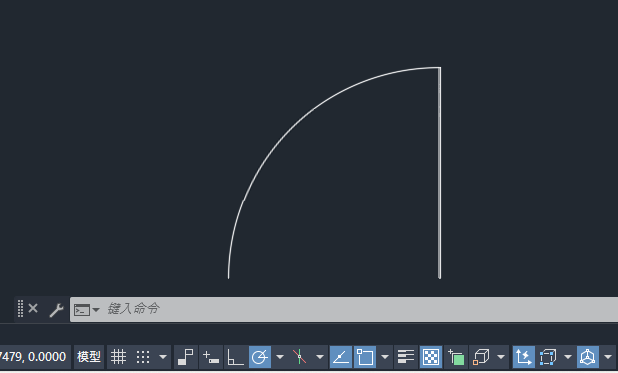Toggle transparency checkerboard icon
This screenshot has height=373, width=618.
click(430, 357)
